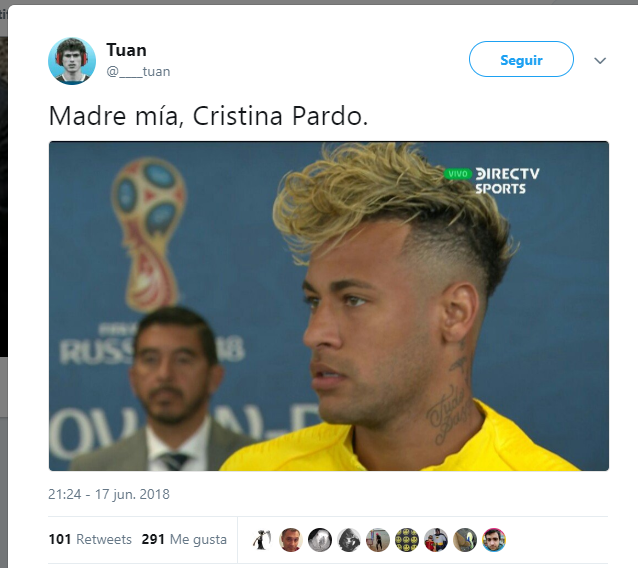Open the last liker's avatar with a pink border

tap(494, 540)
